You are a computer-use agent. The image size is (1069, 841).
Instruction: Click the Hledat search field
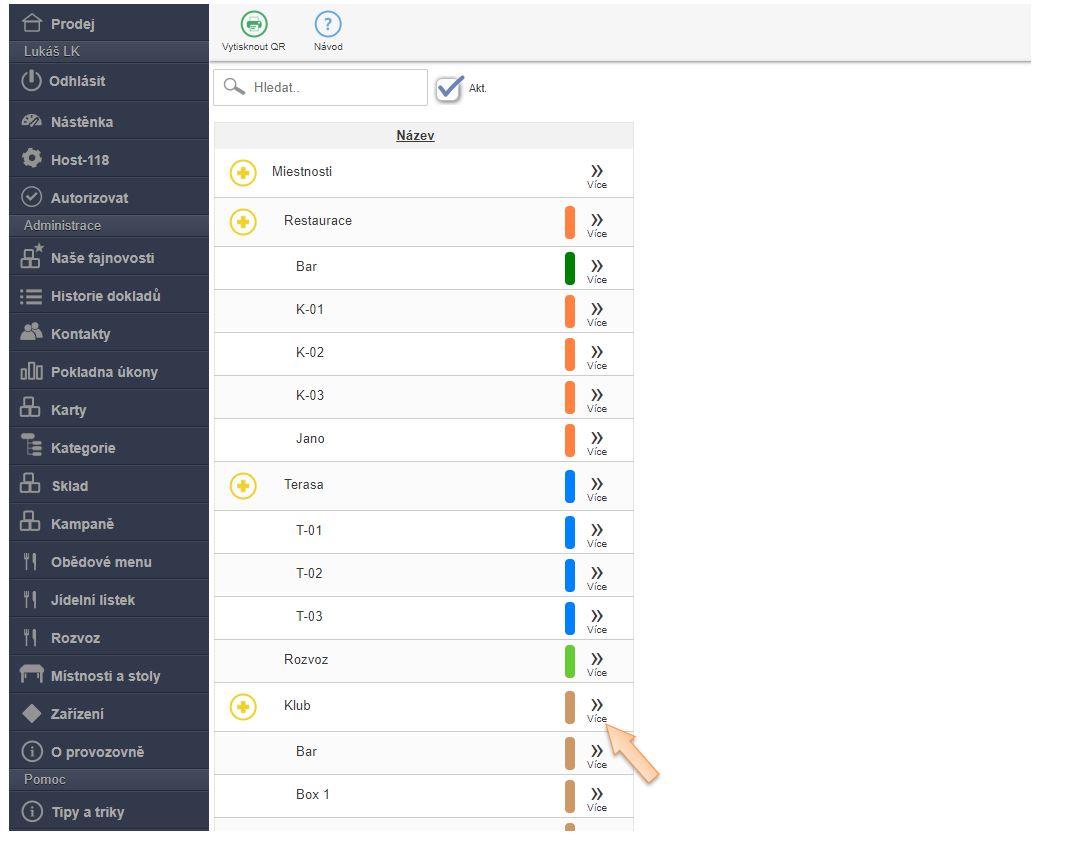point(332,87)
